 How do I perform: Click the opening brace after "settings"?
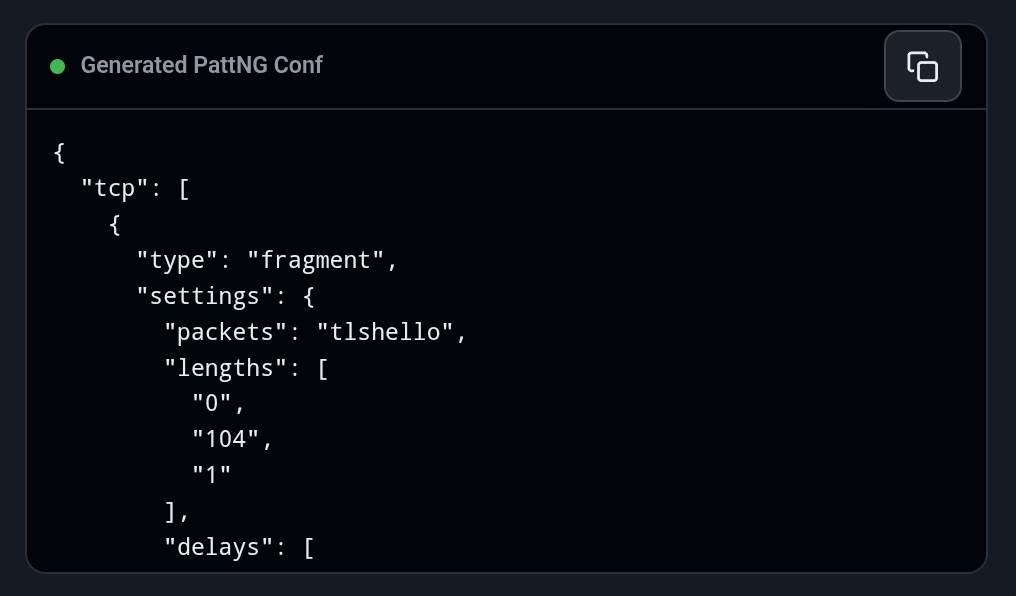tap(308, 297)
